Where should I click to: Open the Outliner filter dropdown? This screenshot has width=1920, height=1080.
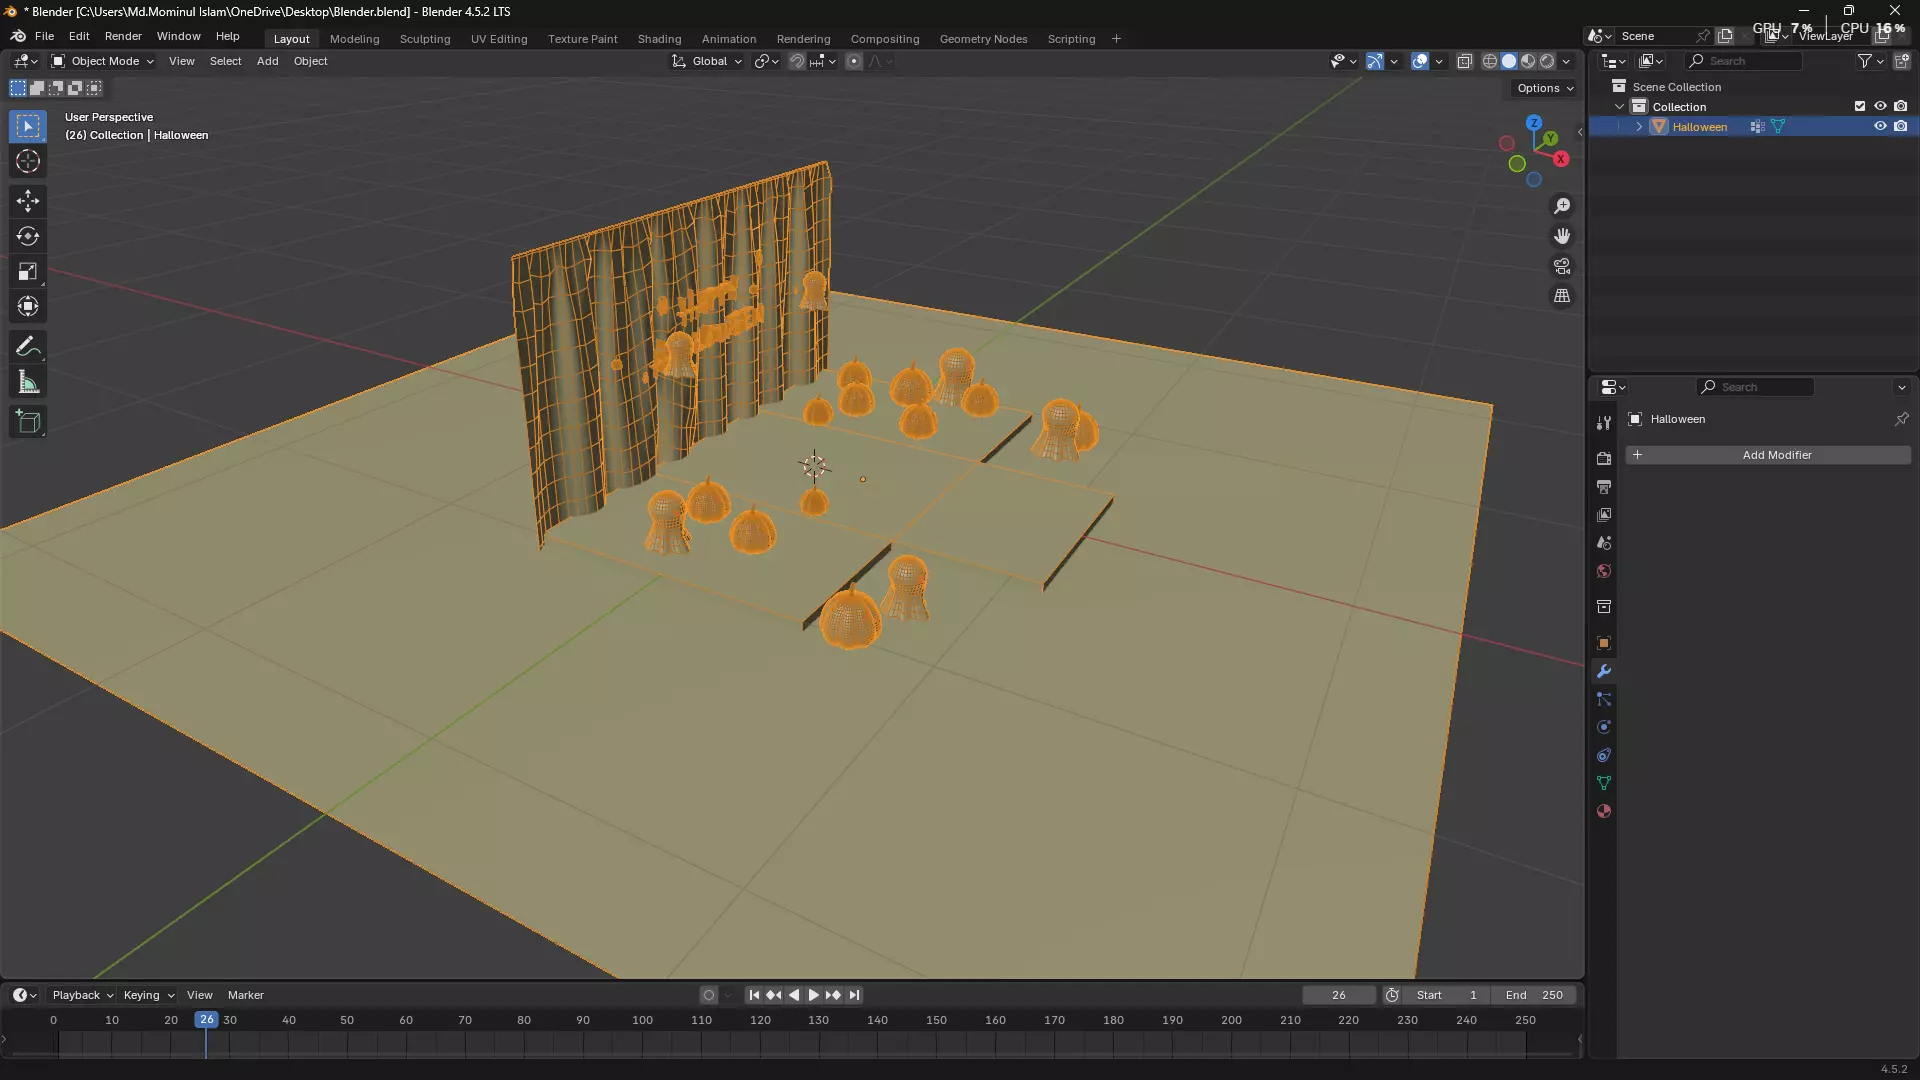pos(1870,61)
